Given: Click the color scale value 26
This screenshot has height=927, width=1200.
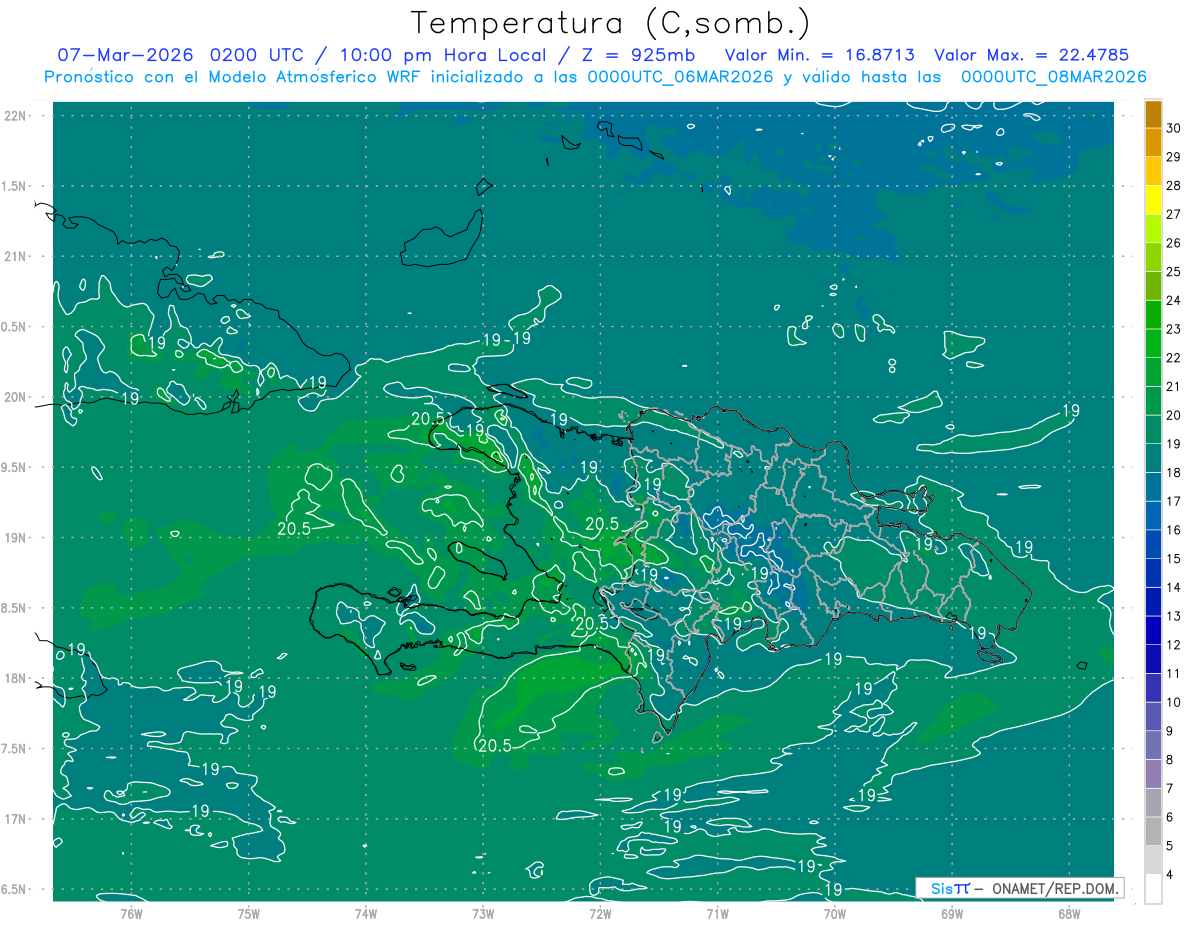Looking at the screenshot, I should click(x=1174, y=243).
